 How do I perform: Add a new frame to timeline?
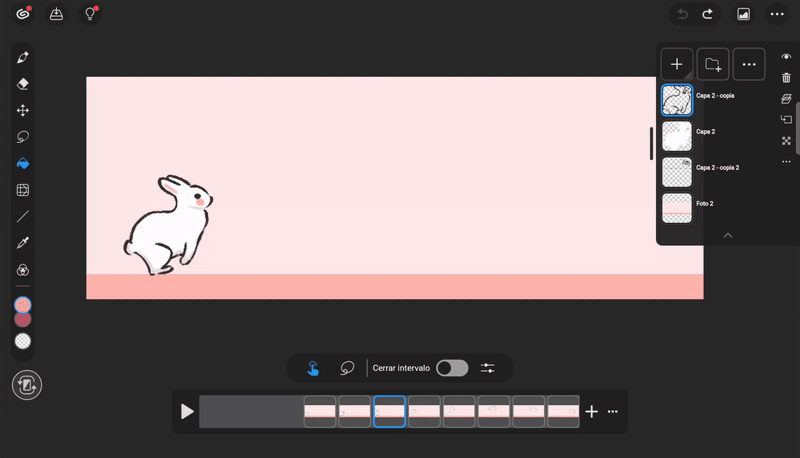591,412
